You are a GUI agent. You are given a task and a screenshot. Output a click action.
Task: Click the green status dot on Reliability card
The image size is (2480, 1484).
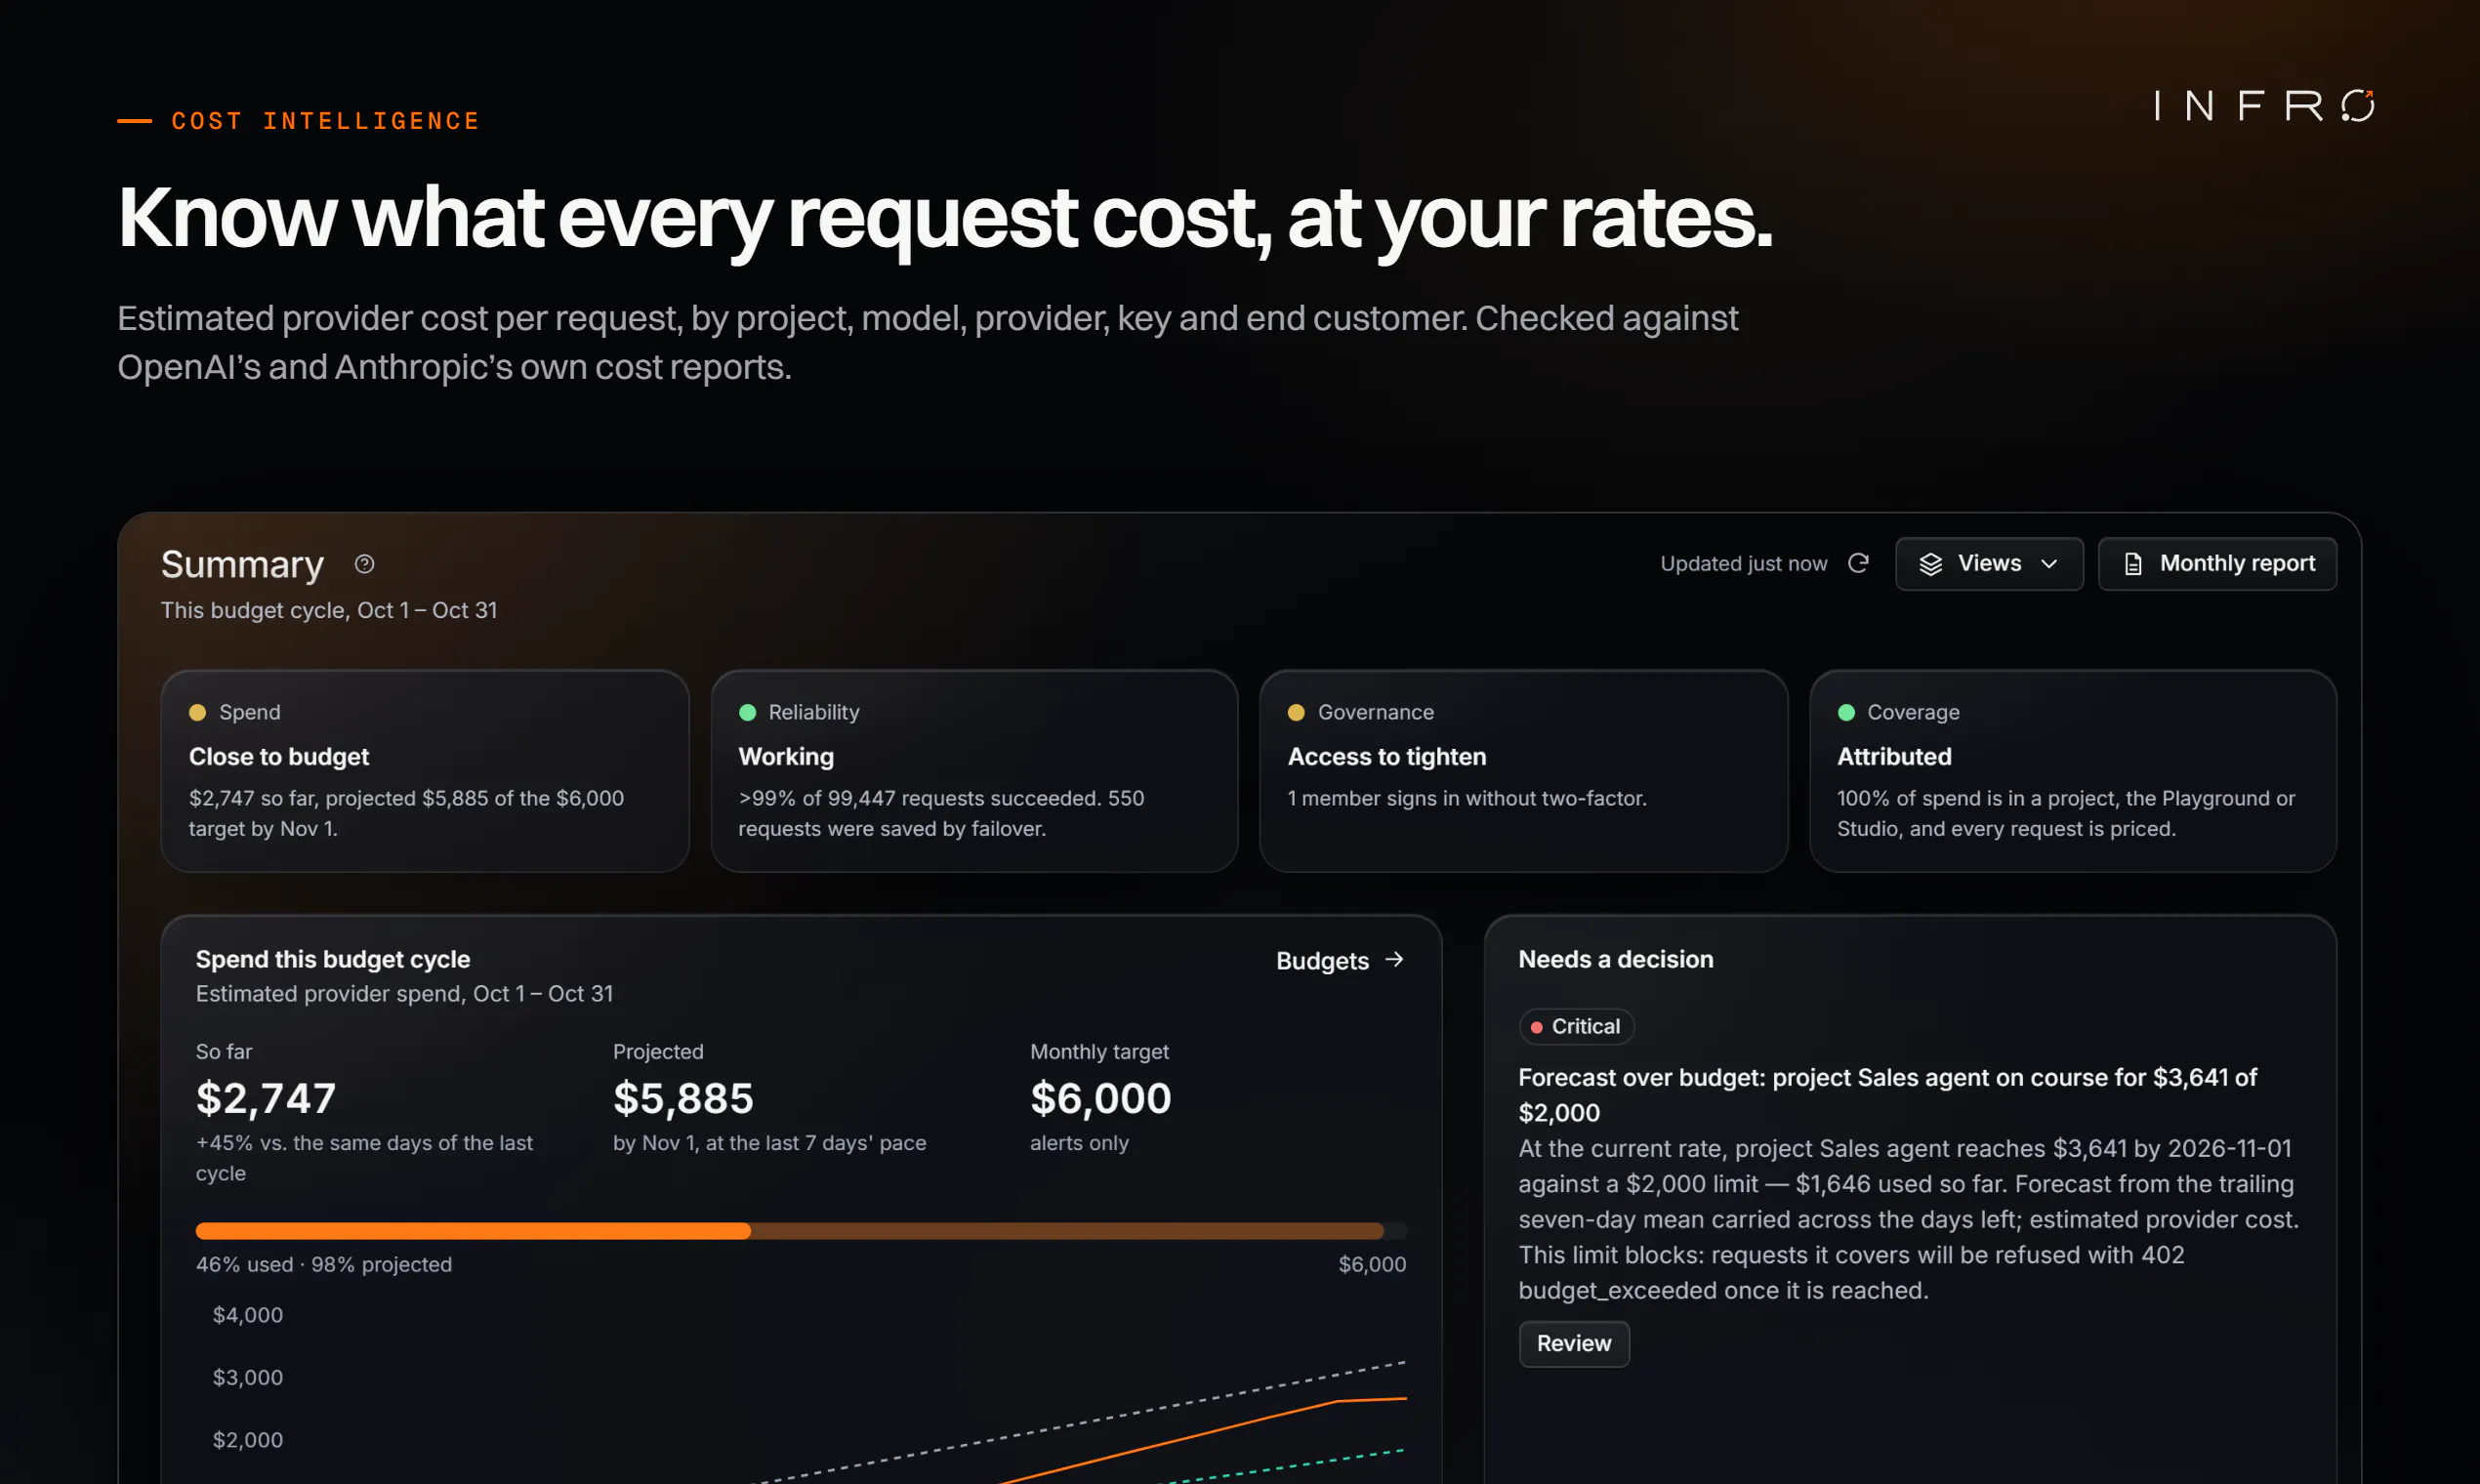pos(747,712)
